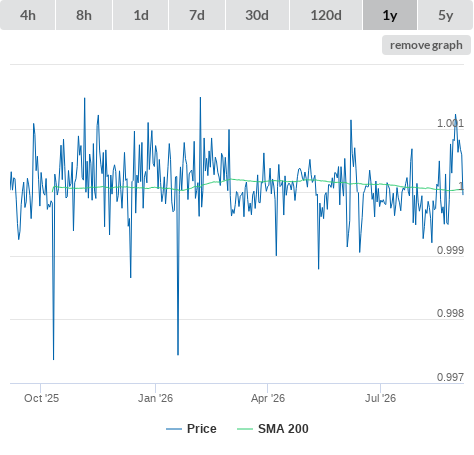Click the Jul '26 axis label
This screenshot has height=455, width=474.
(x=380, y=398)
